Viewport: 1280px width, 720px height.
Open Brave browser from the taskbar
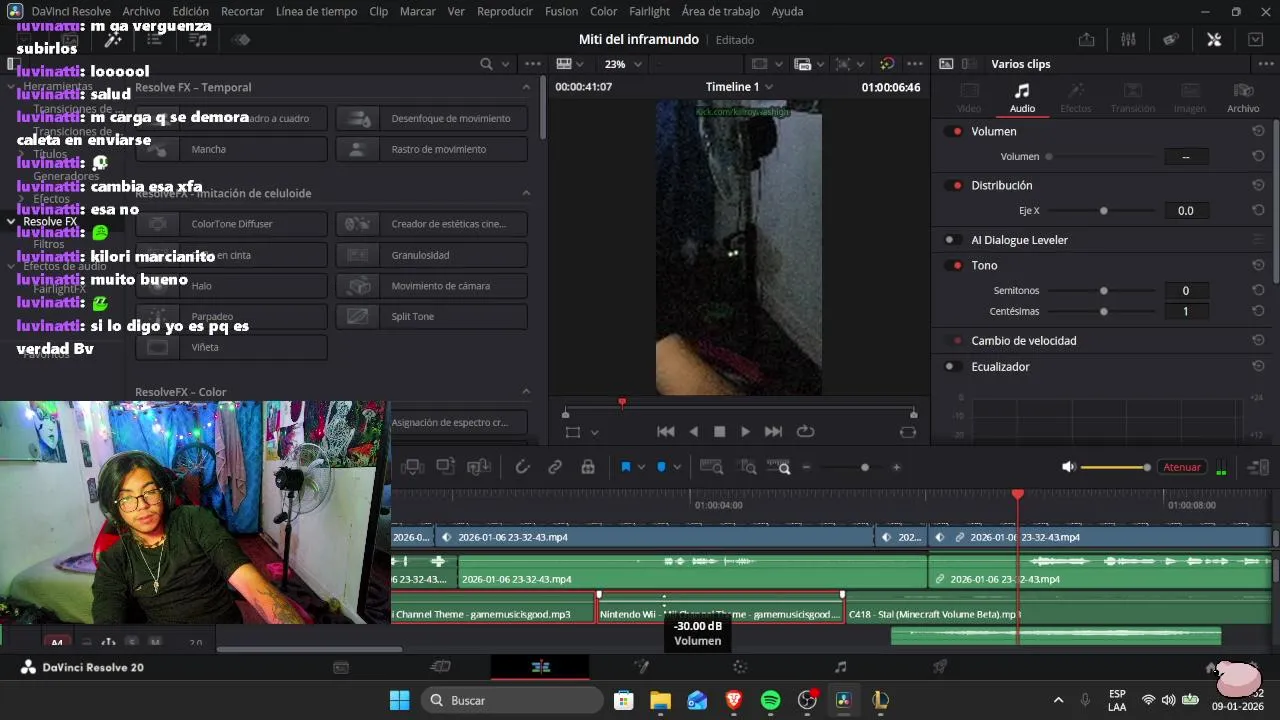(x=734, y=700)
